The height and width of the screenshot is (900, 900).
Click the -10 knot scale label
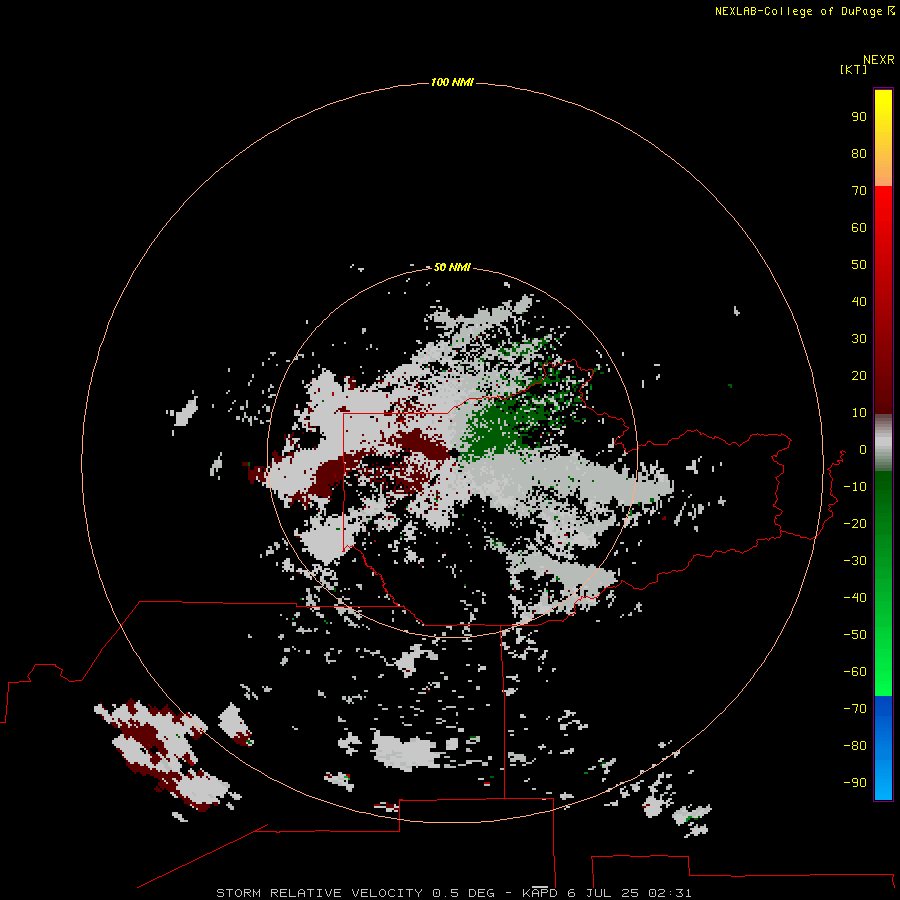click(x=855, y=487)
